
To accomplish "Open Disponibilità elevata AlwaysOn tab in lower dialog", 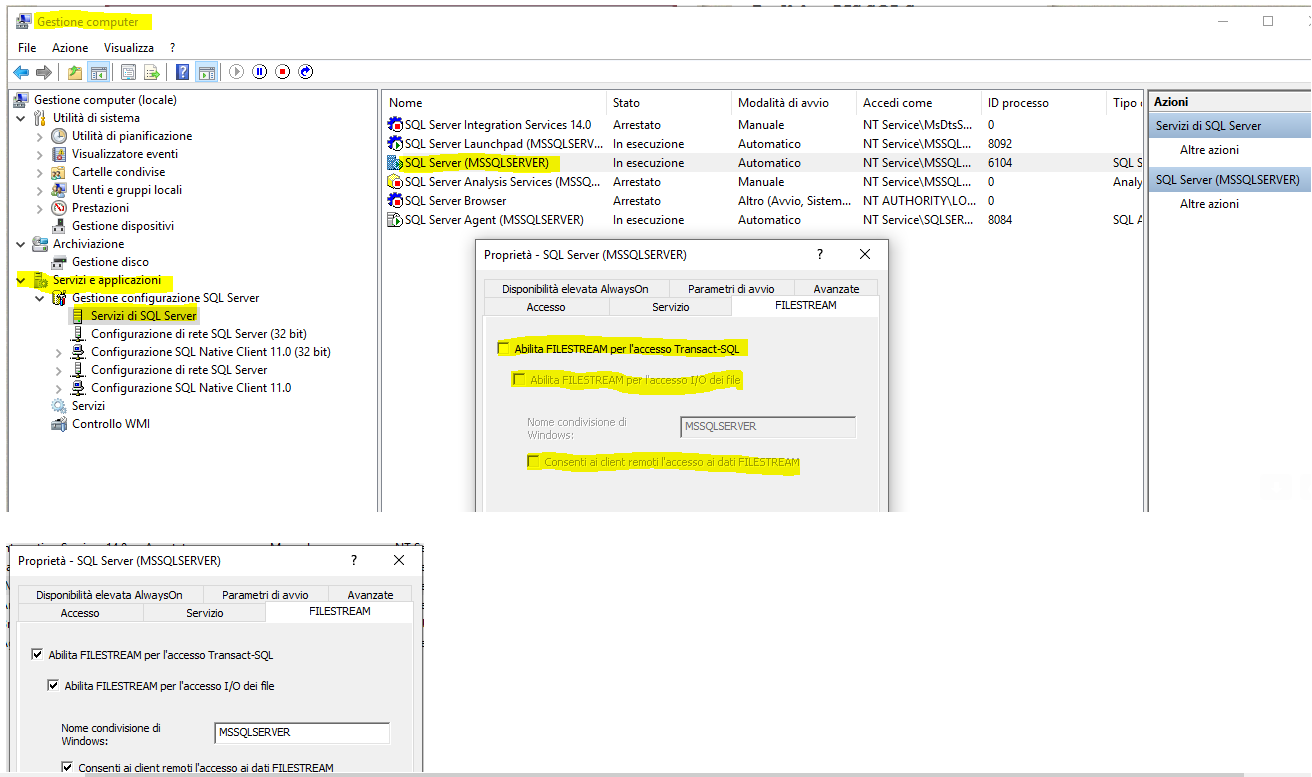I will pos(110,595).
